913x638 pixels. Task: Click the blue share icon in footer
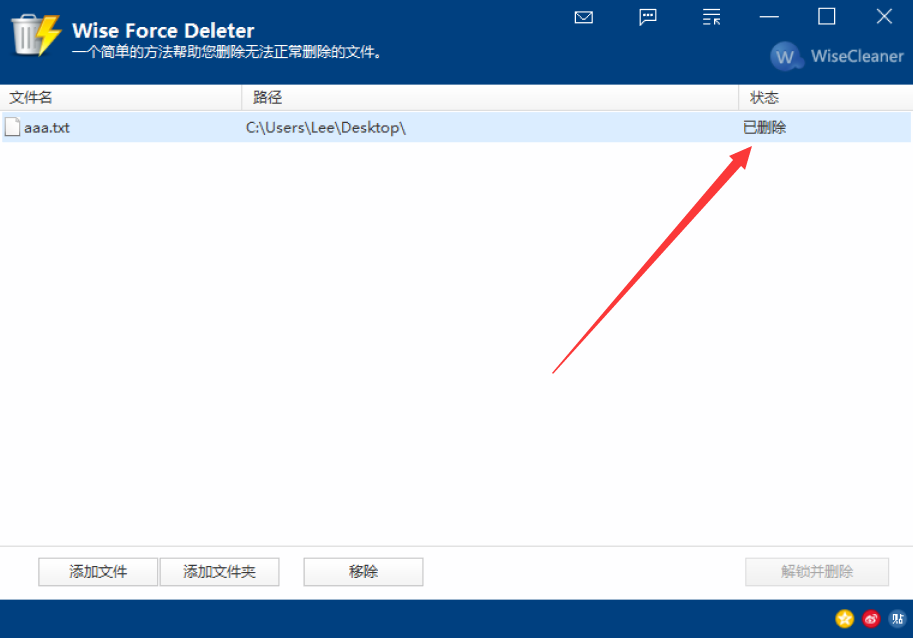(897, 619)
